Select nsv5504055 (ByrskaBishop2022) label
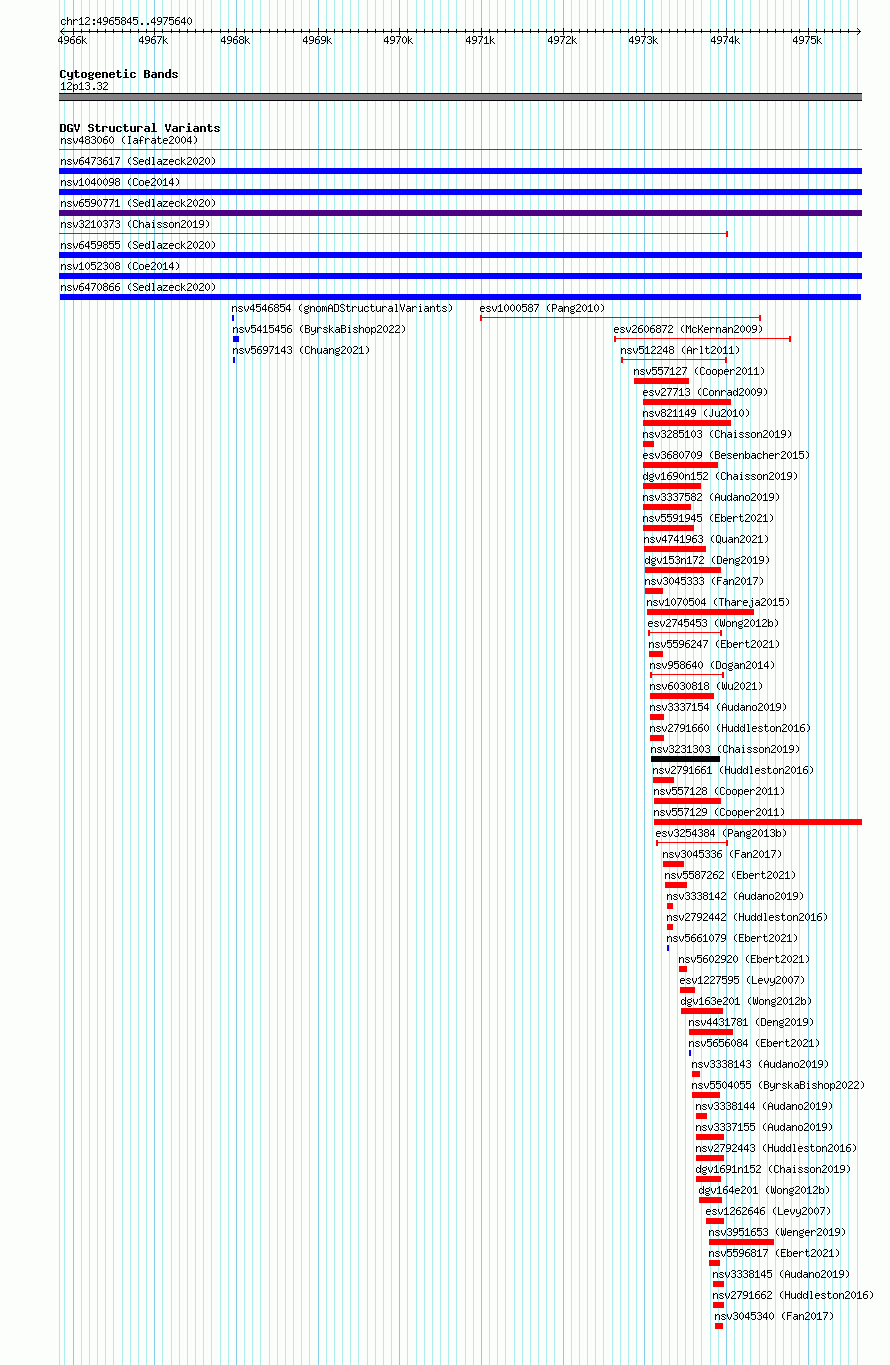This screenshot has height=1365, width=890. pyautogui.click(x=778, y=1085)
